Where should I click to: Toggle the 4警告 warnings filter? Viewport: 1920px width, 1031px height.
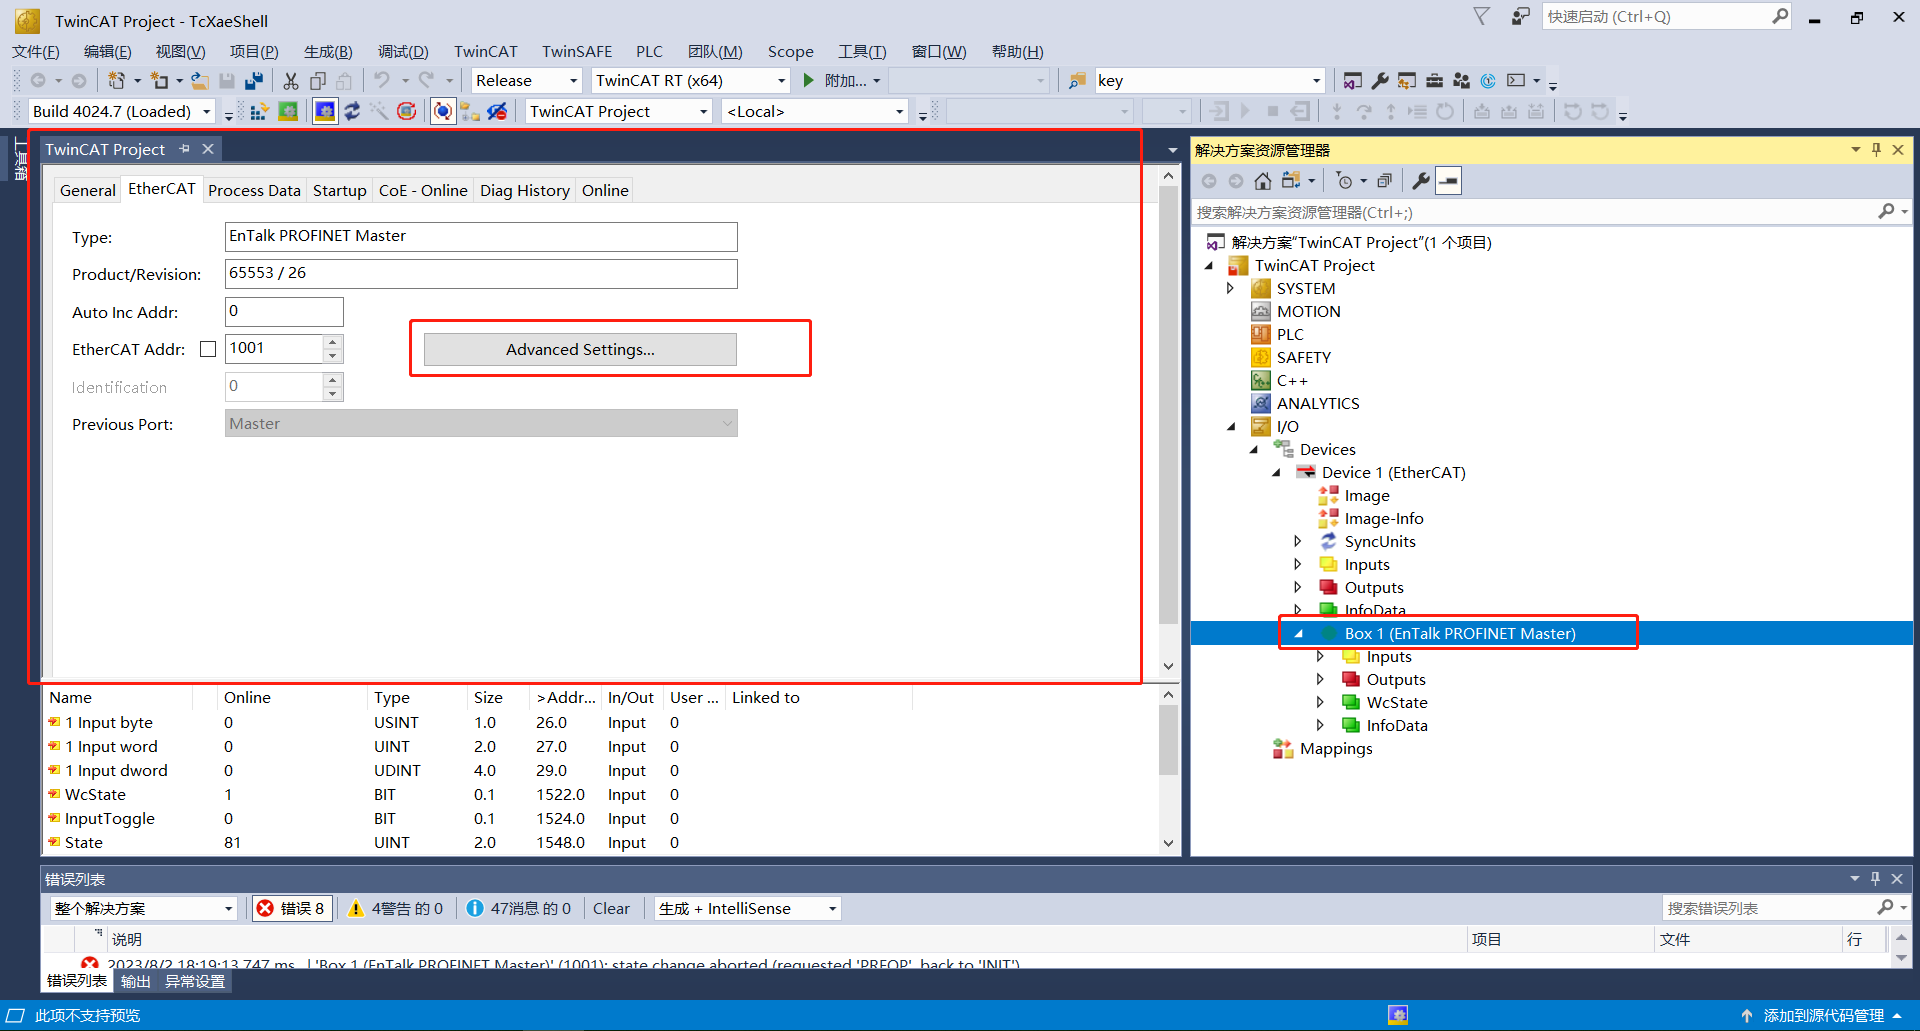coord(395,908)
